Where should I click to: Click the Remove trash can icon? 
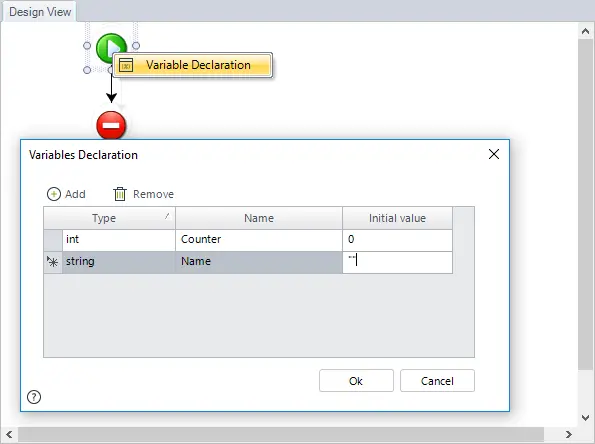pyautogui.click(x=120, y=194)
